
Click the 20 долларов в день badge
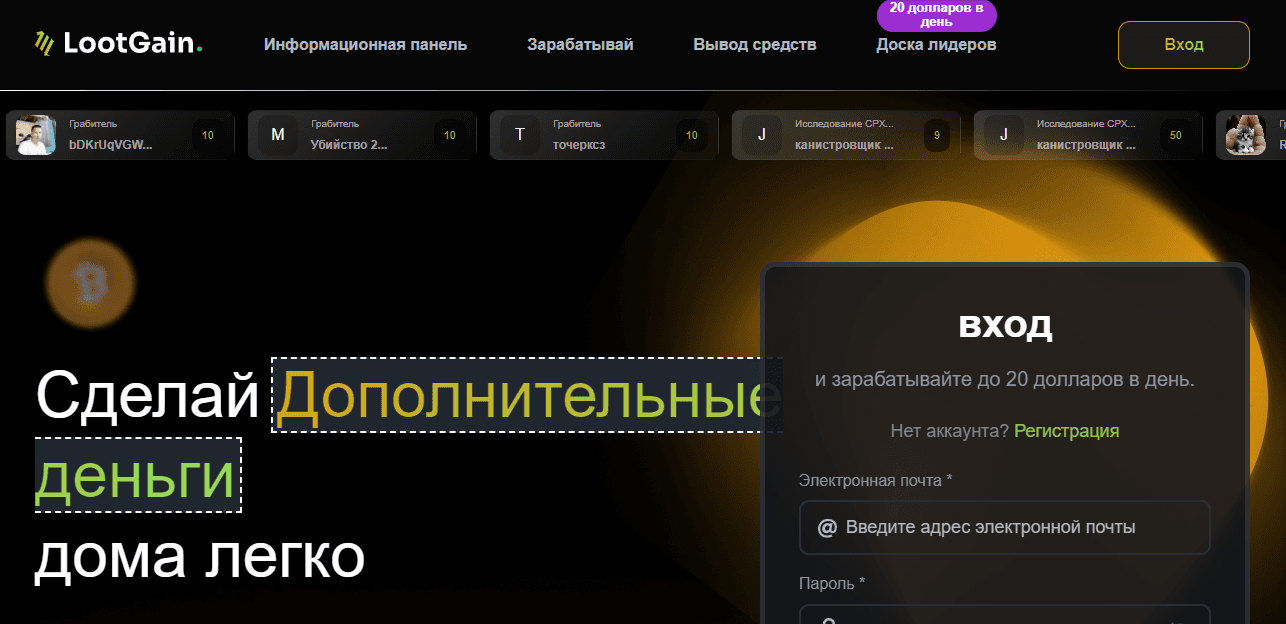click(936, 14)
